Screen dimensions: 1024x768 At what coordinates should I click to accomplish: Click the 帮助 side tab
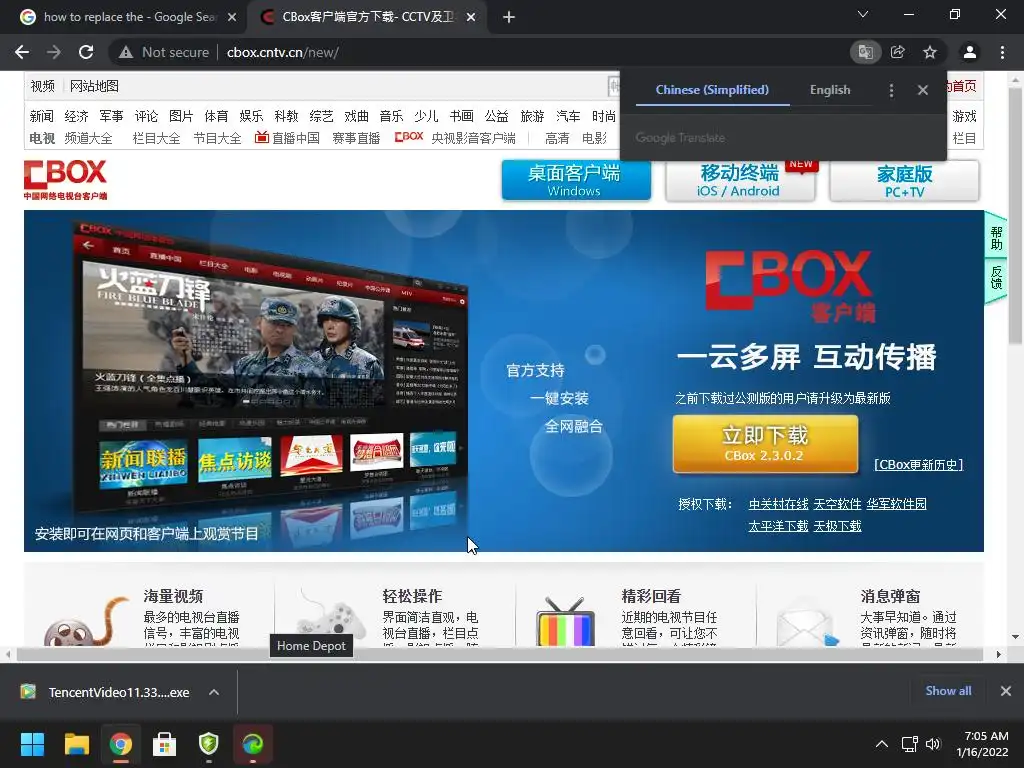[x=996, y=238]
